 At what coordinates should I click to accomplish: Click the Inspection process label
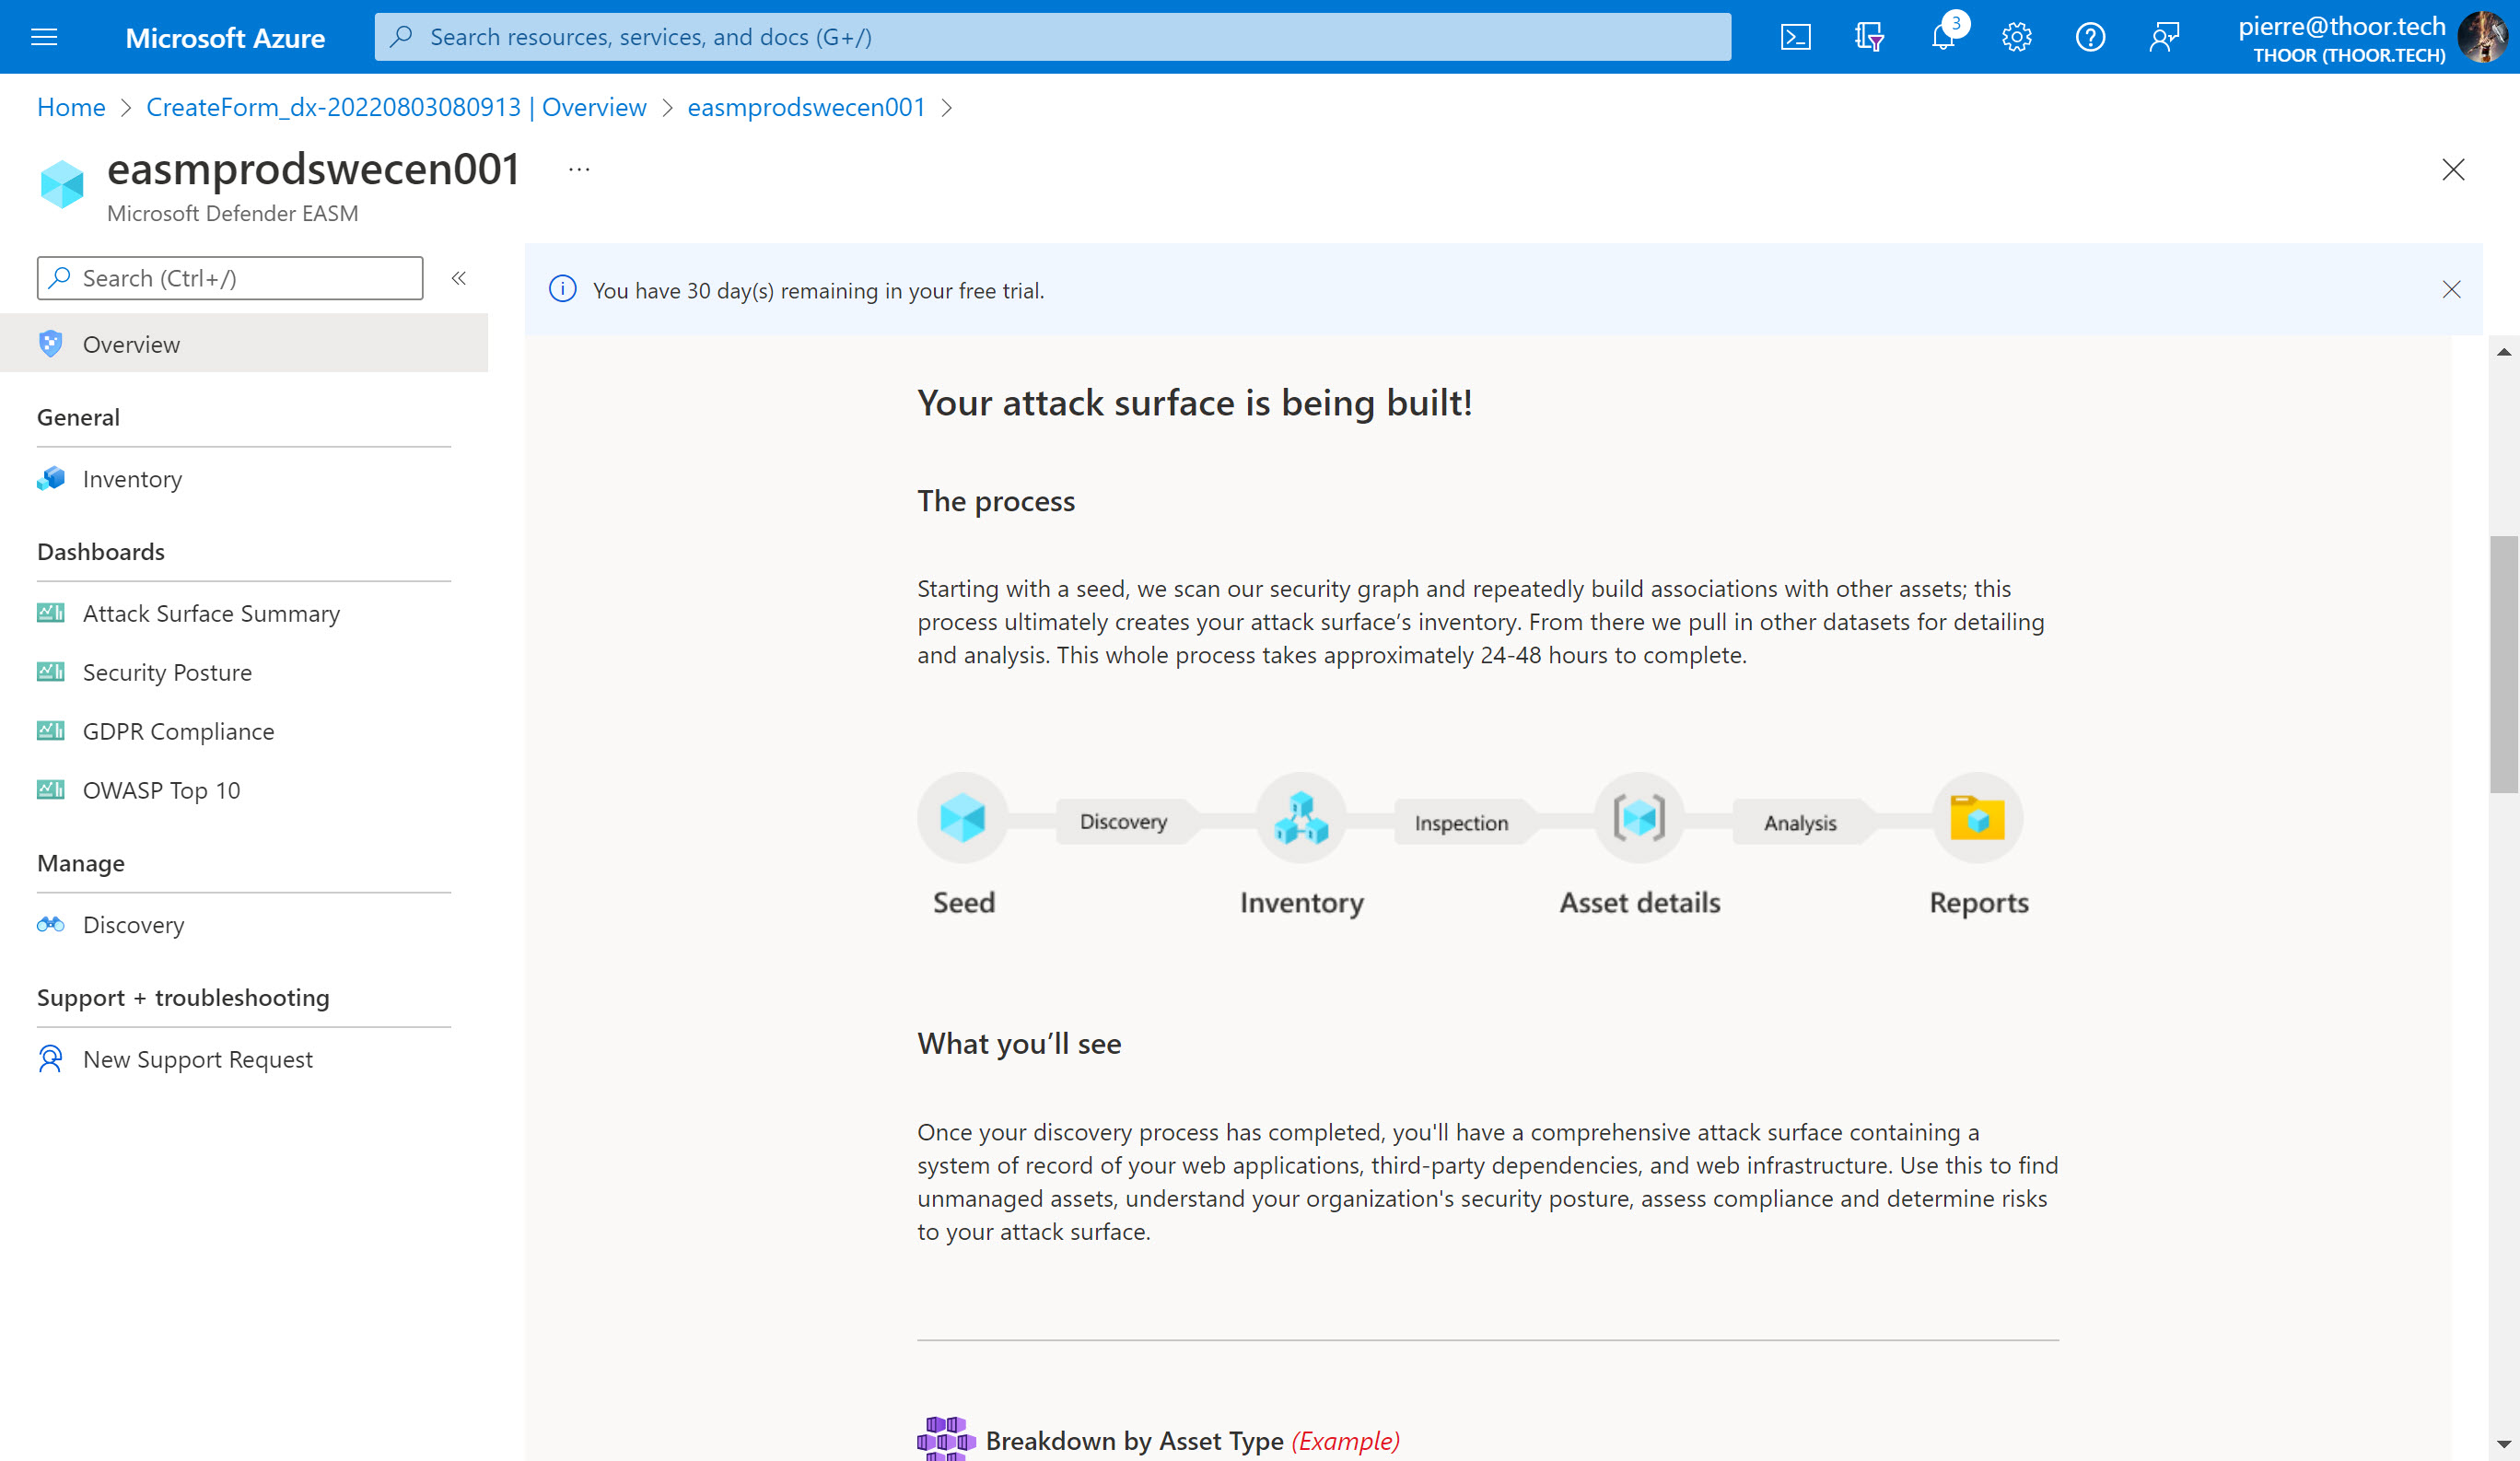pos(1461,823)
